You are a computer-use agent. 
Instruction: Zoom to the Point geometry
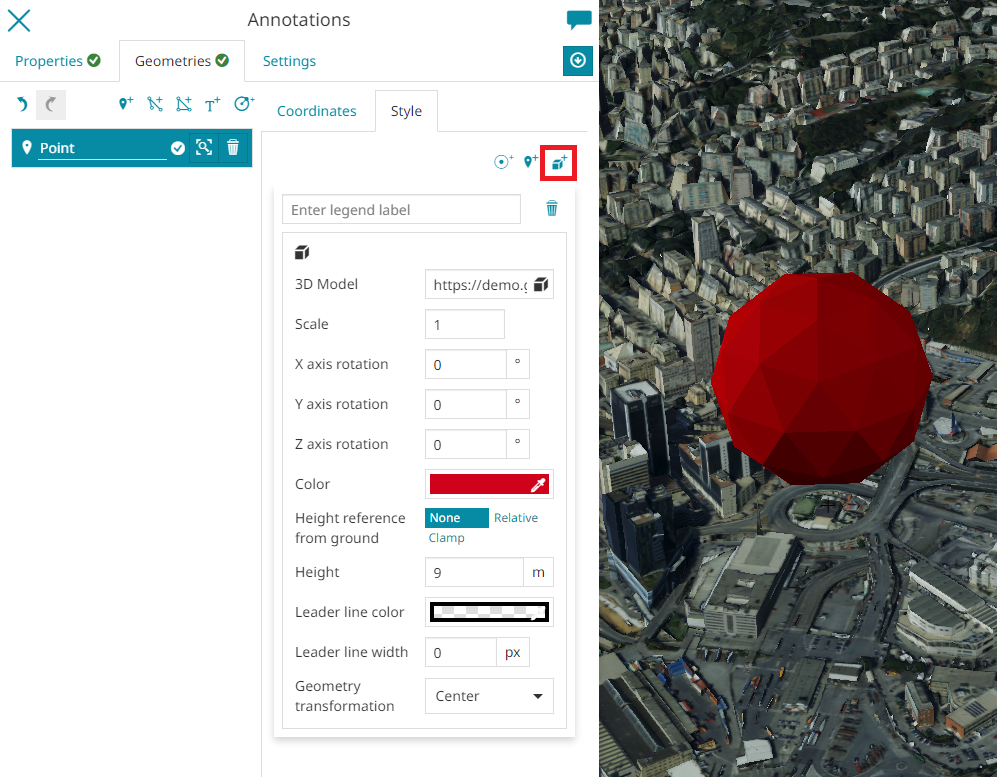[204, 148]
